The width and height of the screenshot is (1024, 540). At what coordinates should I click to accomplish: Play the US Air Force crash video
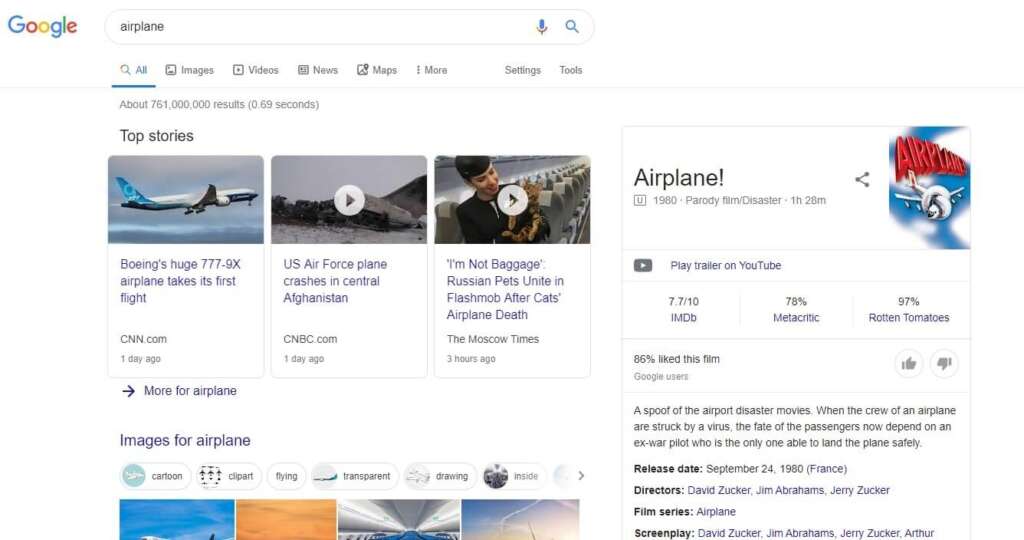(349, 200)
